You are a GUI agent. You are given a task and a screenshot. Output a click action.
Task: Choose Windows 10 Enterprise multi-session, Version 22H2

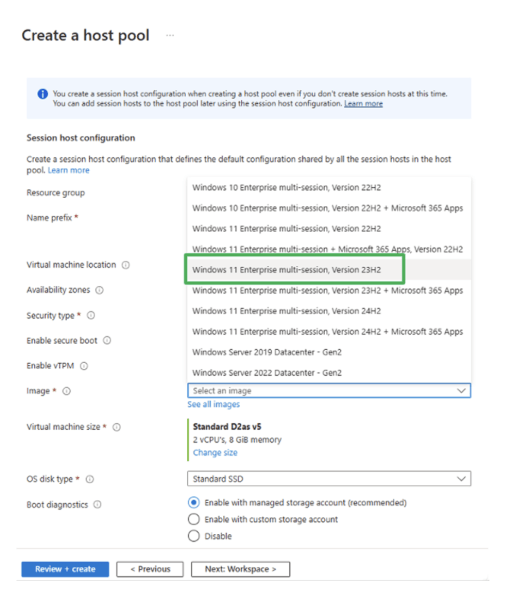[x=329, y=188]
